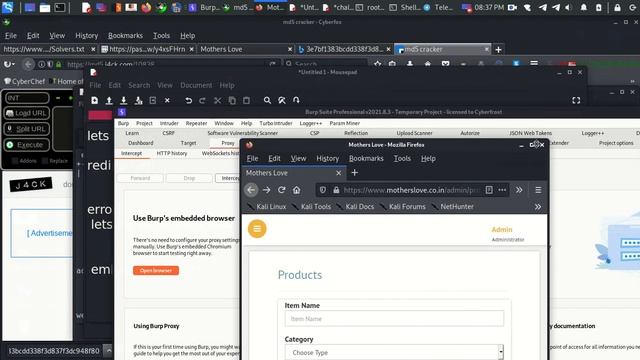Open the Firefox application hamburger menu
Screen dimensions: 640x360
(x=538, y=190)
